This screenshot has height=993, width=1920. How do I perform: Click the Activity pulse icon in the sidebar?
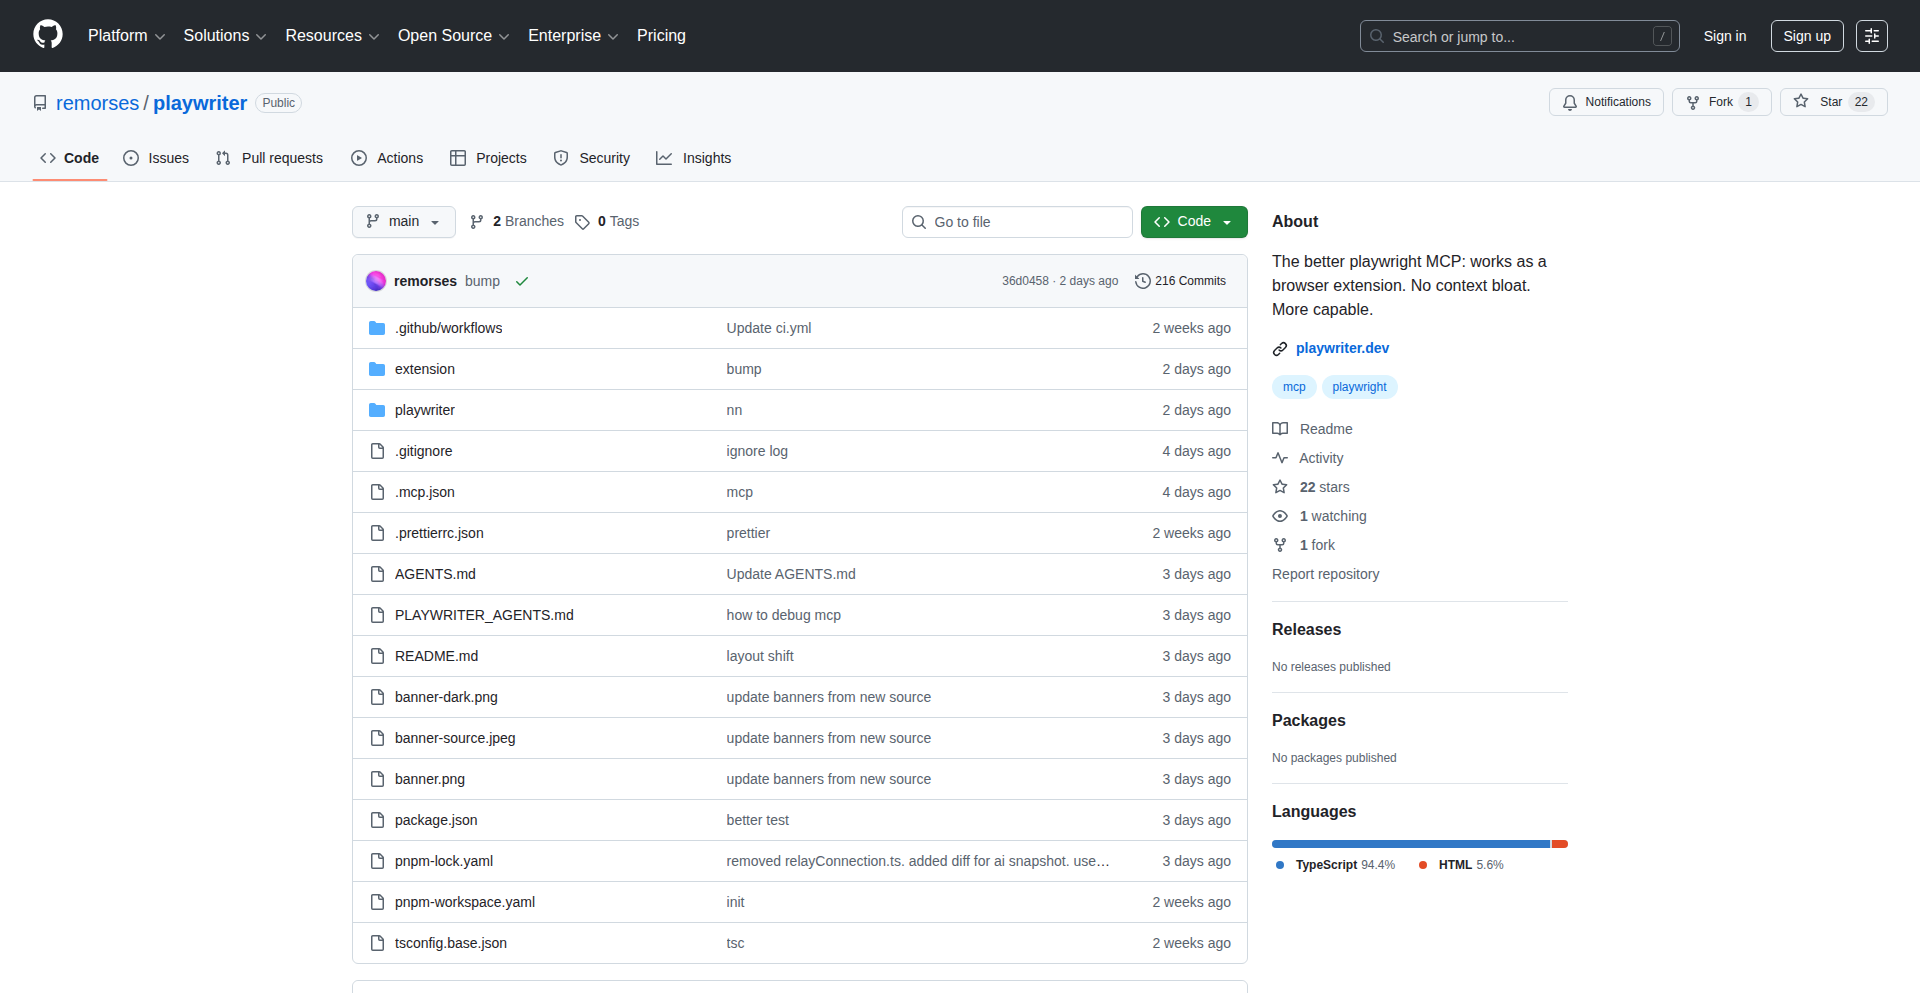click(1281, 457)
